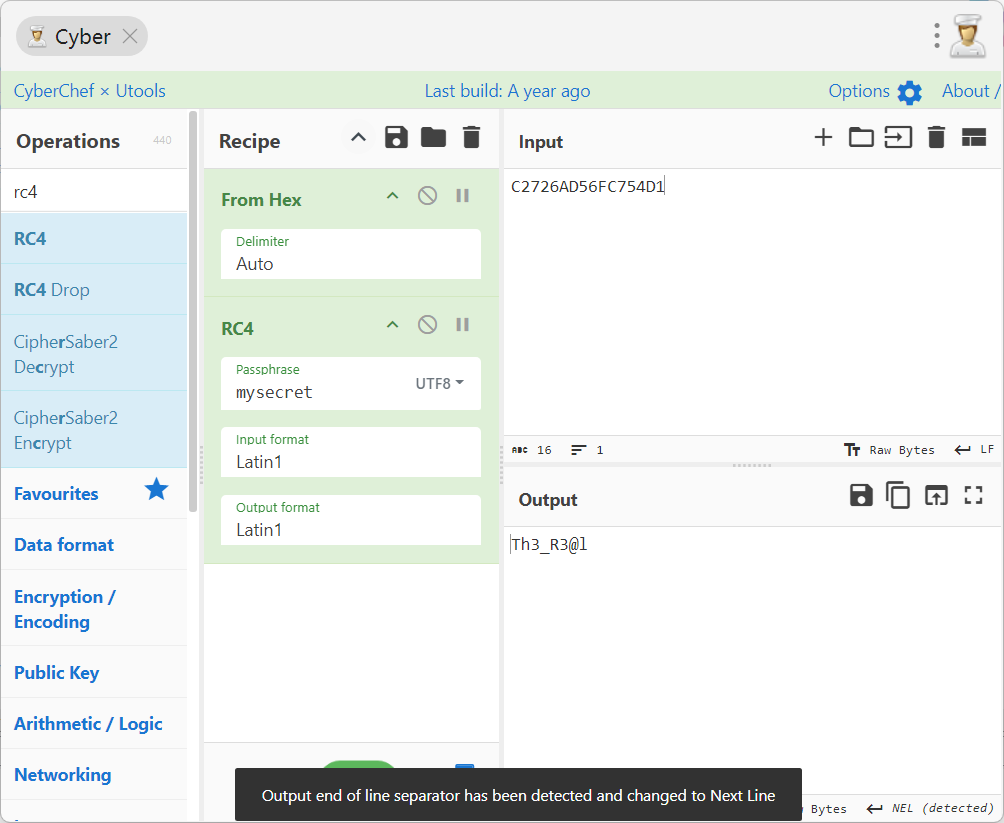Disable the From Hex operation
1004x823 pixels.
click(x=428, y=196)
